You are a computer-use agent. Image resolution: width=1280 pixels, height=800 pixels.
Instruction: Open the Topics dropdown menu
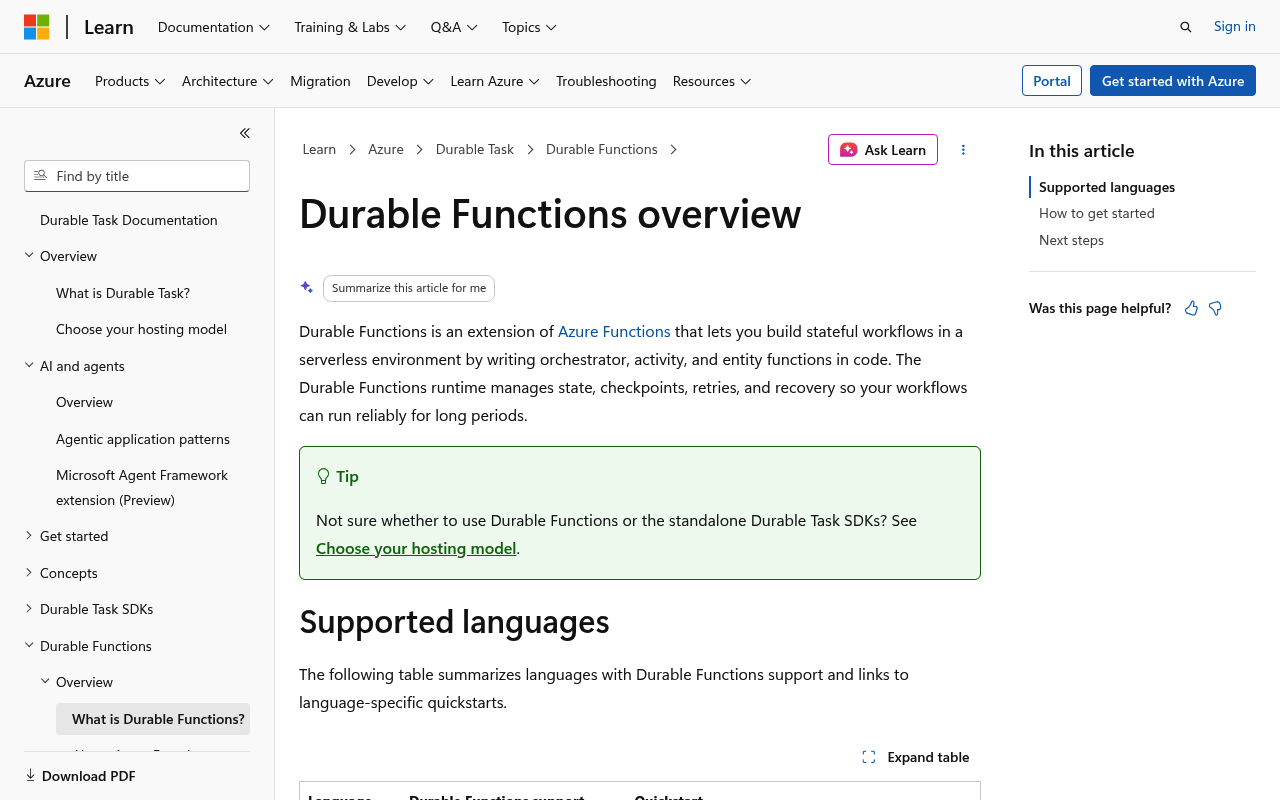pos(529,27)
